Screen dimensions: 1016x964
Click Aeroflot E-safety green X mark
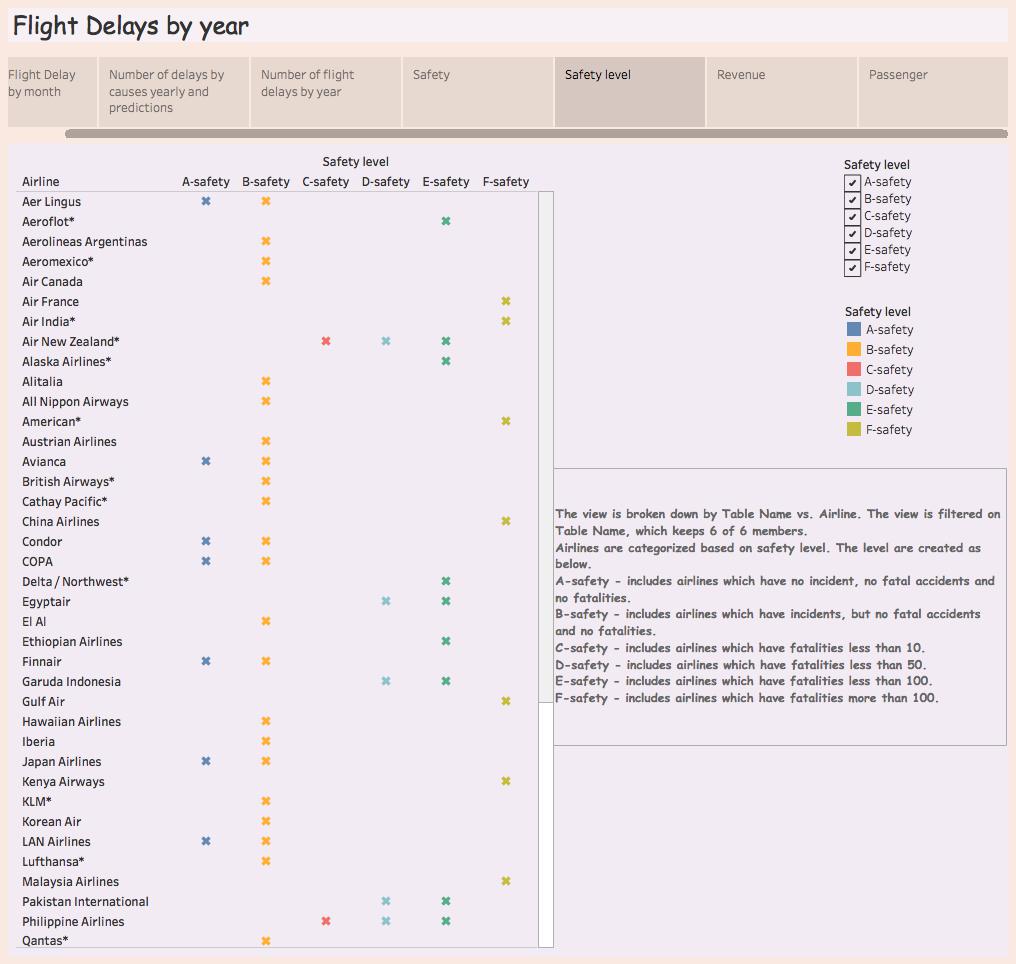click(446, 221)
